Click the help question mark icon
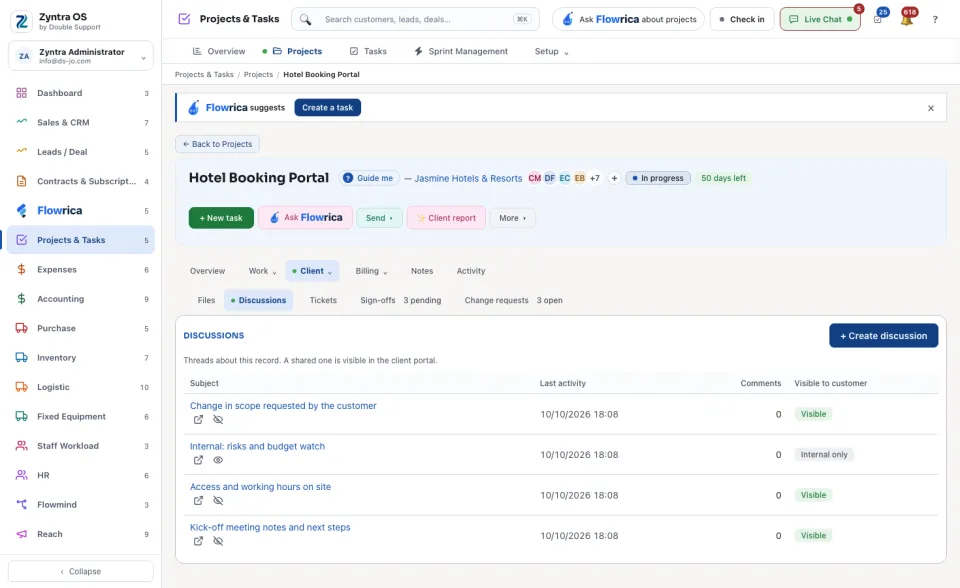This screenshot has width=960, height=588. click(935, 20)
